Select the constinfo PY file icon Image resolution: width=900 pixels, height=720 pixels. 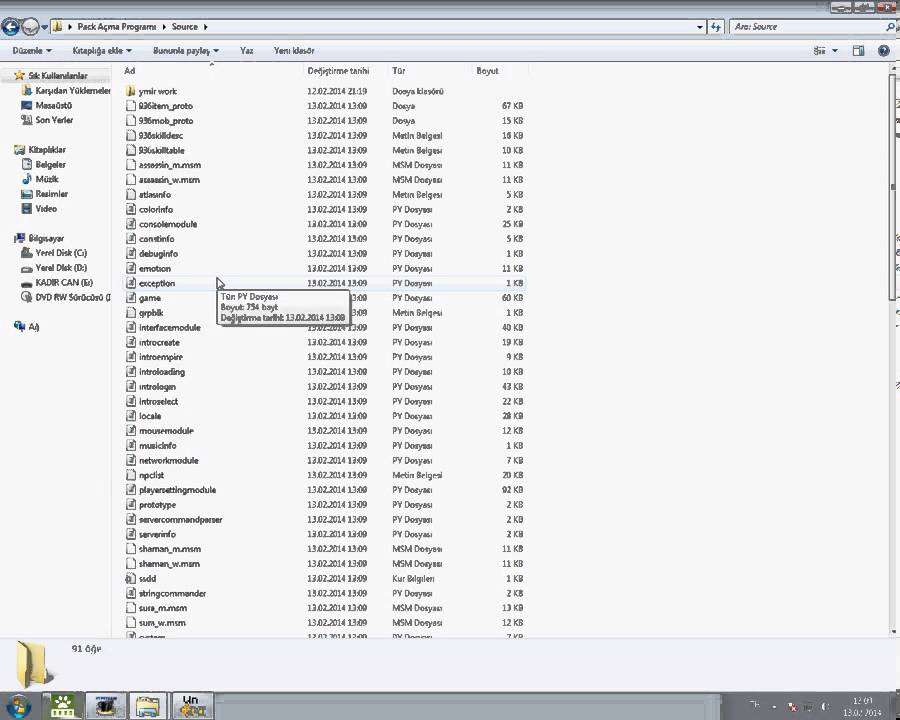130,239
